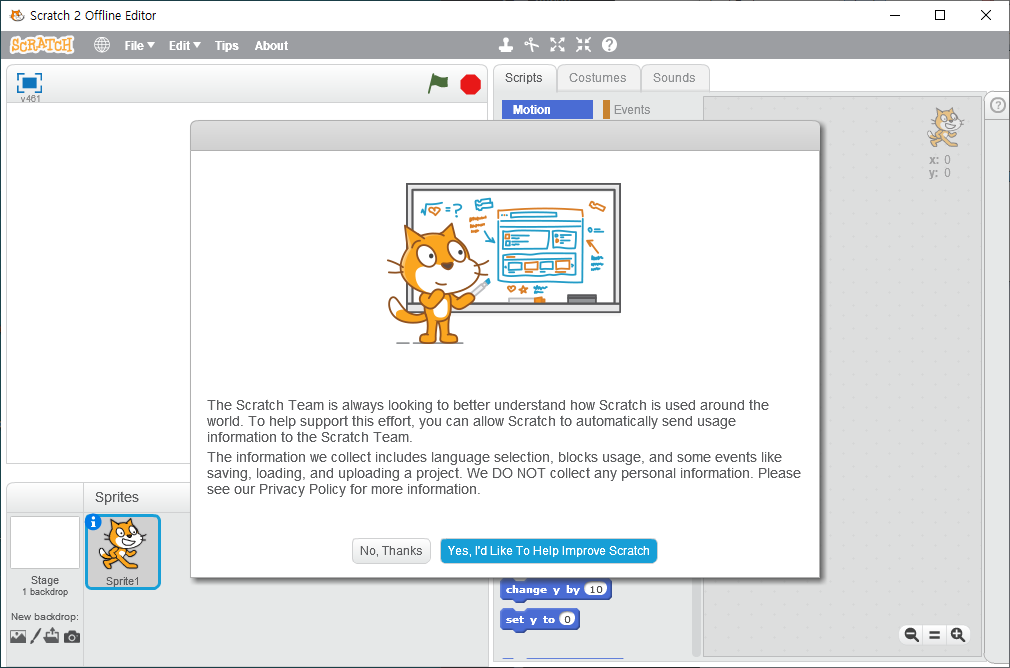Image resolution: width=1010 pixels, height=668 pixels.
Task: Switch to the Costumes tab
Action: 597,78
